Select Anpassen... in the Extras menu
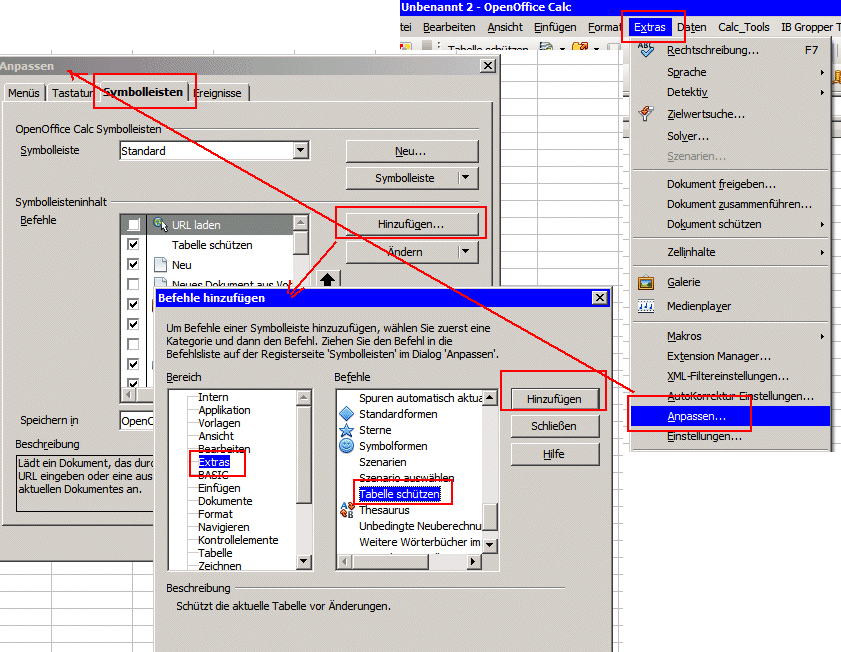Image resolution: width=841 pixels, height=652 pixels. click(731, 416)
